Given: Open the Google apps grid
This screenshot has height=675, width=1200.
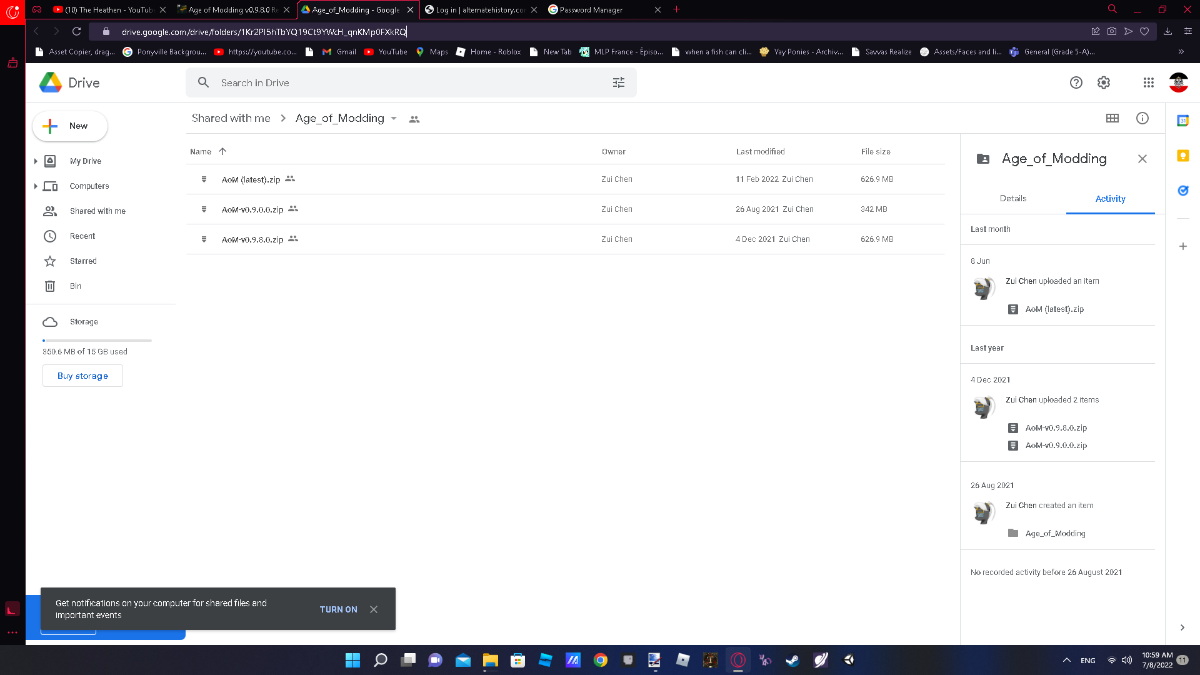Looking at the screenshot, I should [x=1148, y=83].
